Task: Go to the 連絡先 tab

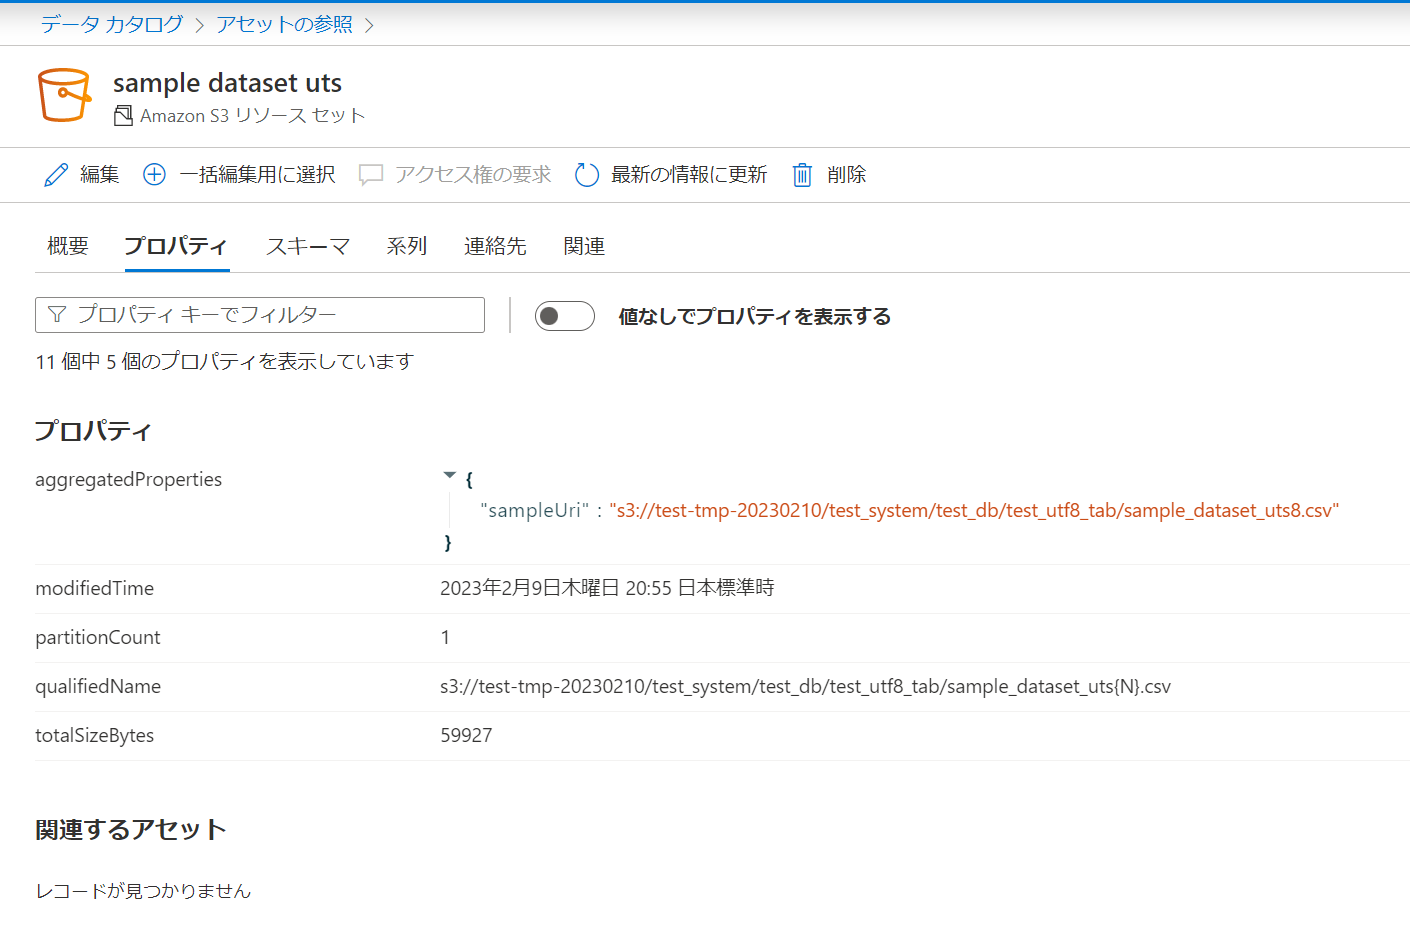Action: coord(495,246)
